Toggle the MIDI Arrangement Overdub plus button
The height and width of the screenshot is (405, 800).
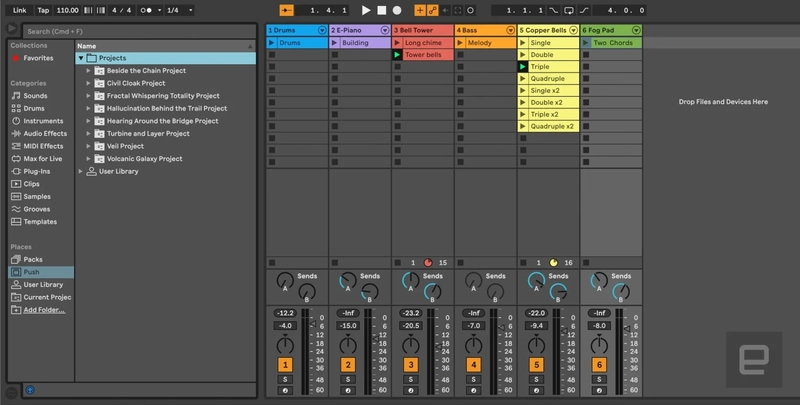[420, 10]
